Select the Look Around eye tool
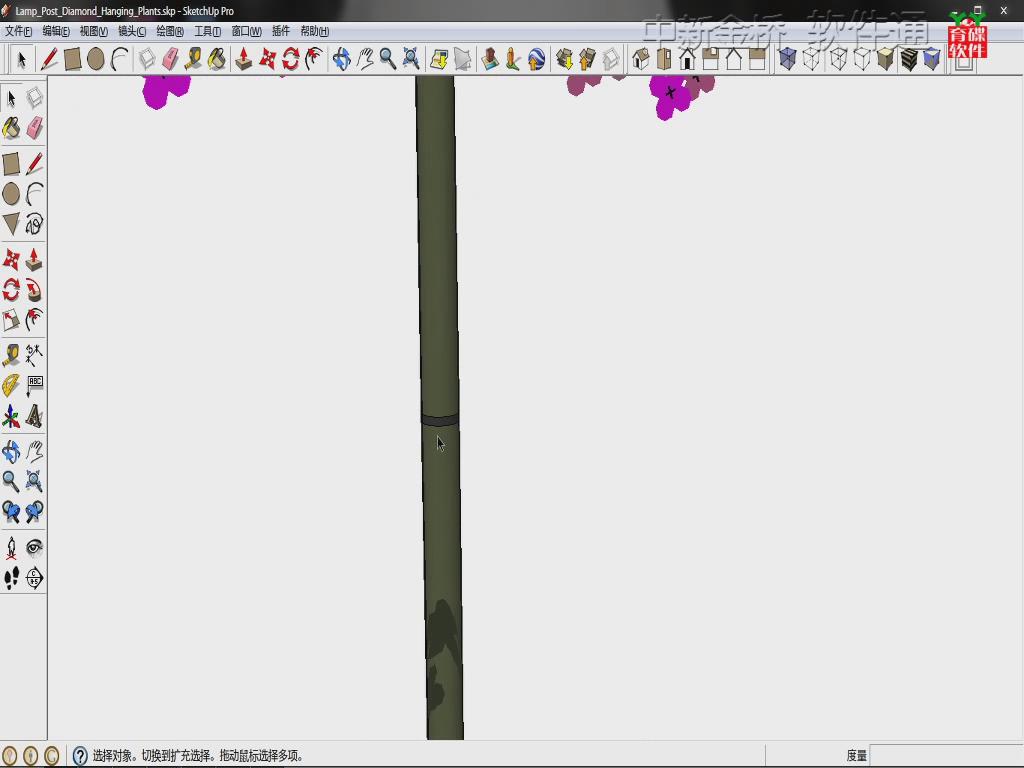The height and width of the screenshot is (768, 1024). (34, 548)
